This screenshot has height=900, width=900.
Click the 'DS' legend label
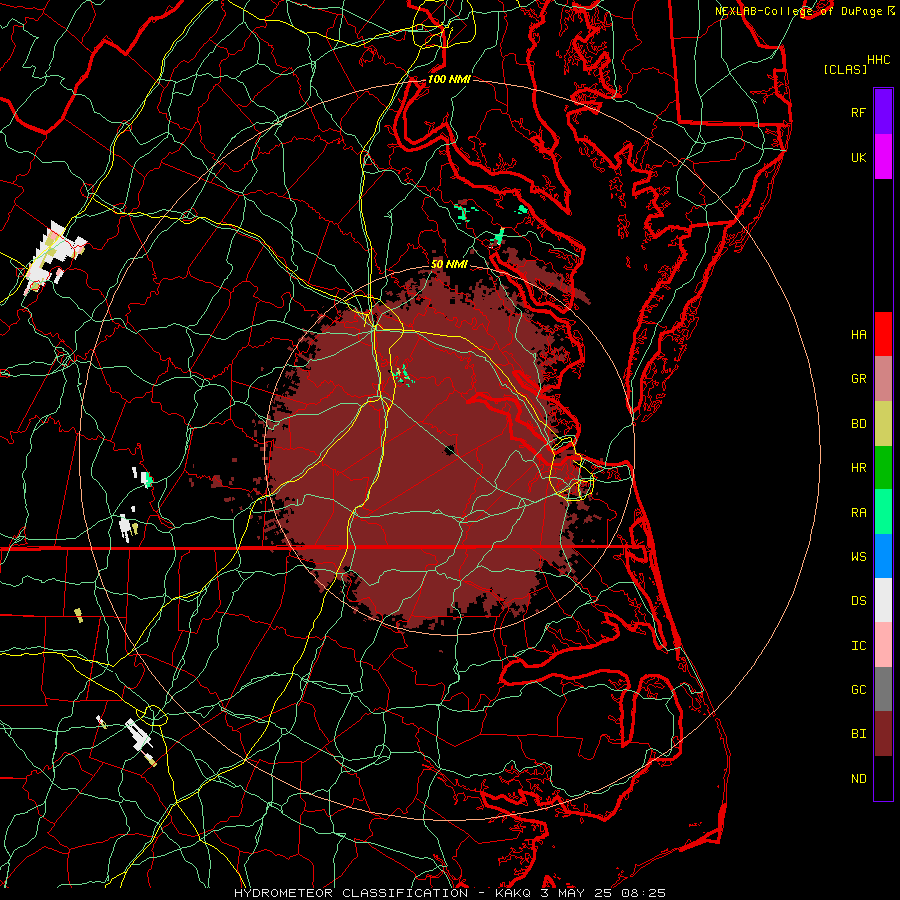click(x=858, y=601)
